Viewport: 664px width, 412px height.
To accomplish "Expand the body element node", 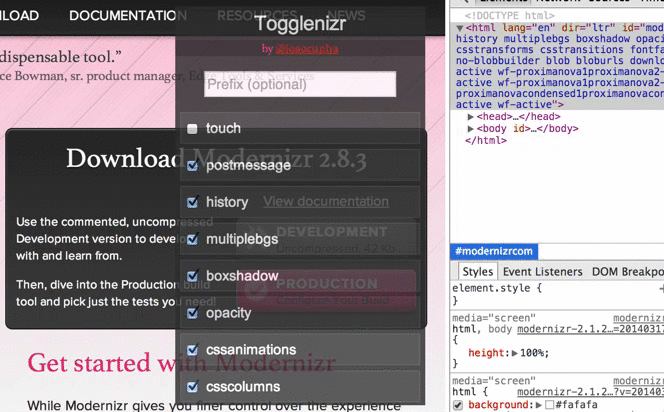I will pyautogui.click(x=470, y=128).
